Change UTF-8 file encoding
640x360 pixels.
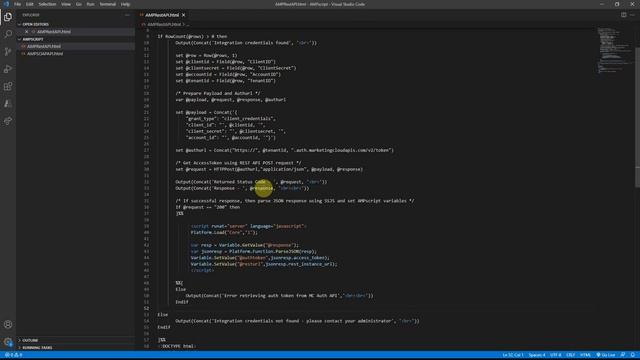[x=556, y=355]
